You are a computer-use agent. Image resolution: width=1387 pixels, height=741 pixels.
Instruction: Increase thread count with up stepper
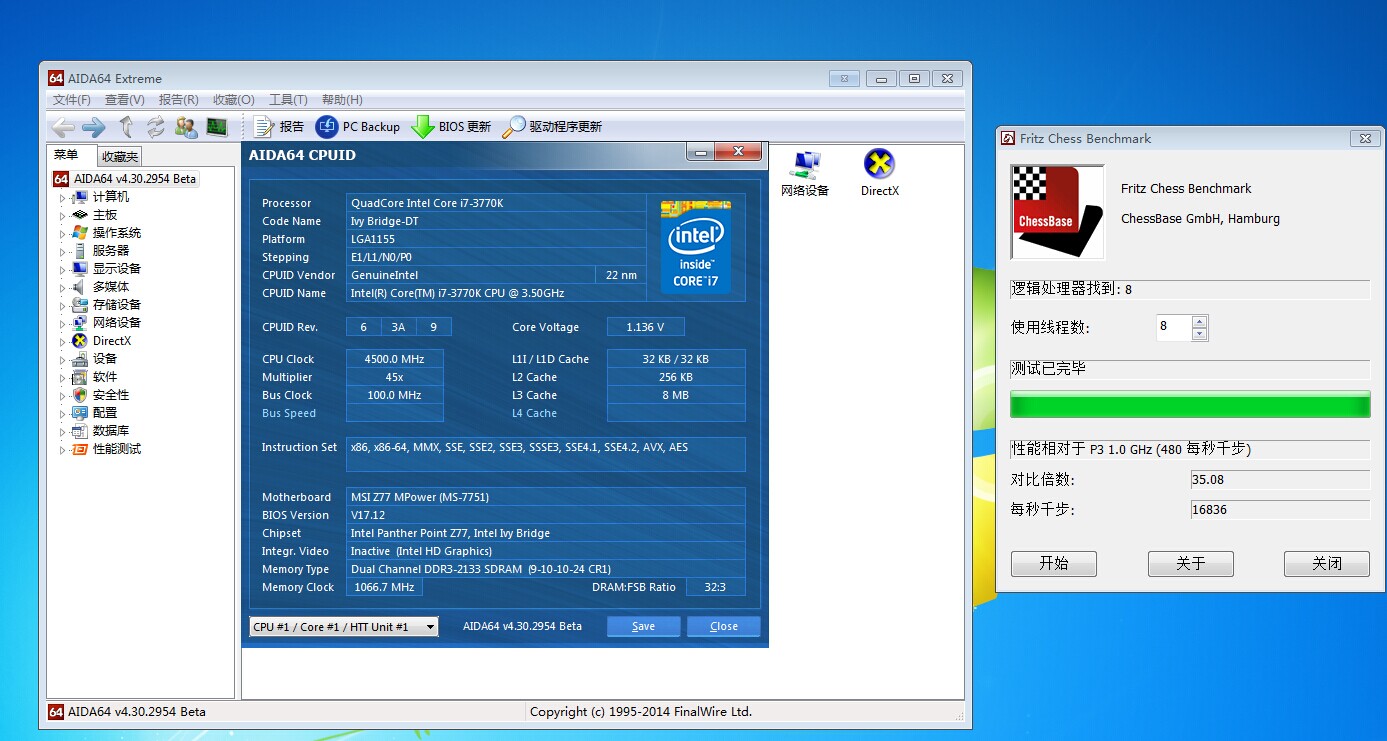(x=1200, y=322)
